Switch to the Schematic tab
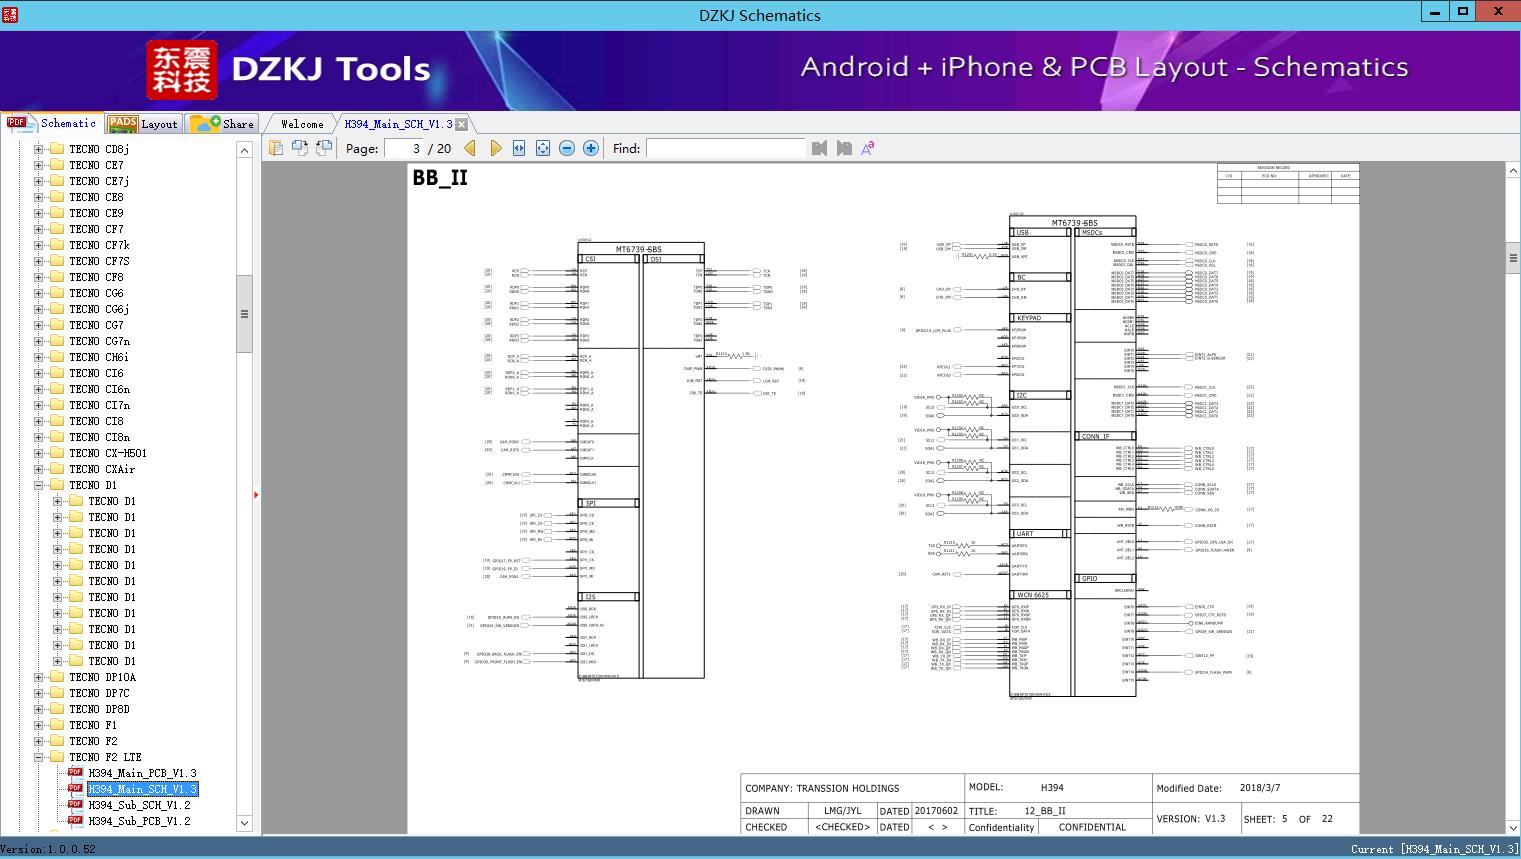Image resolution: width=1521 pixels, height=859 pixels. coord(51,123)
